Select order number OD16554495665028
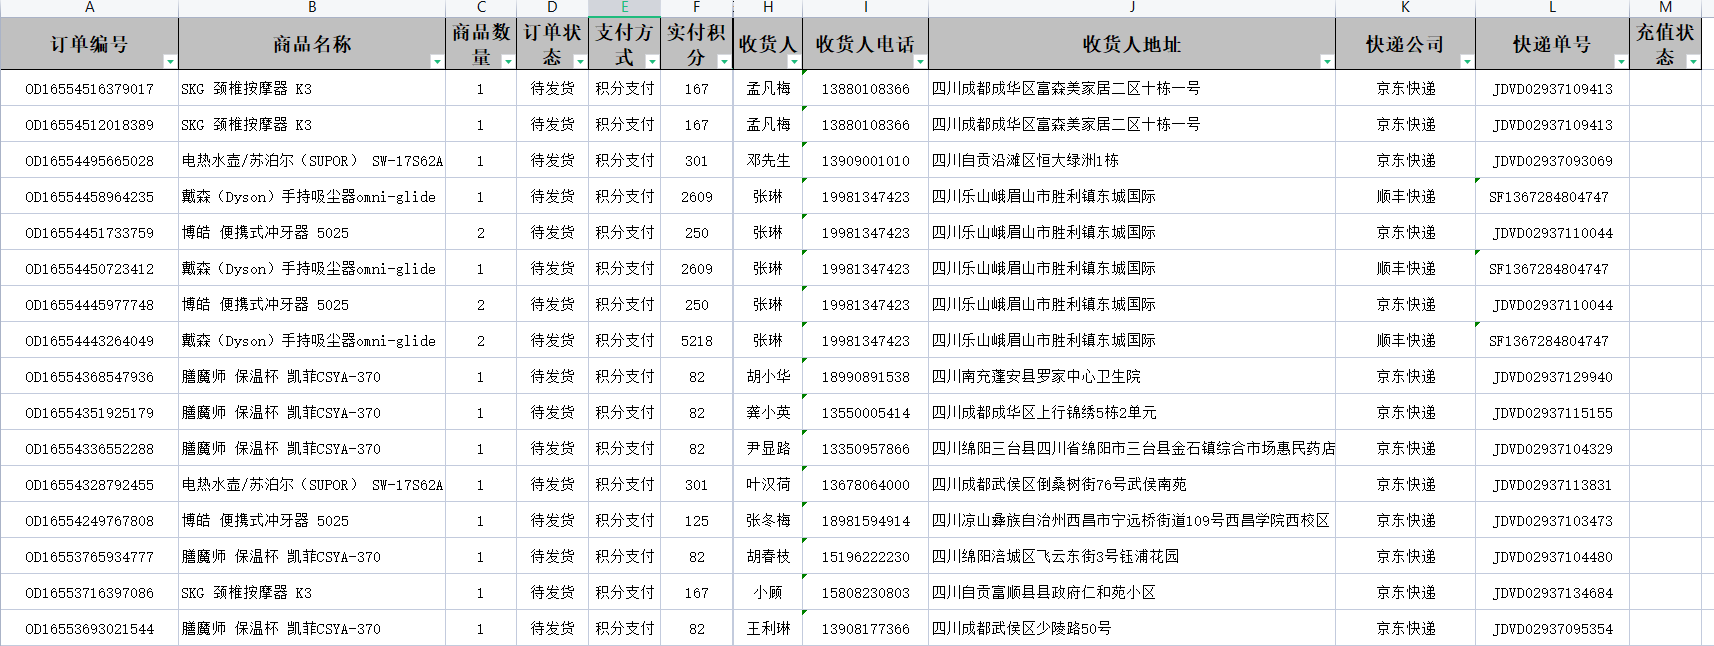1714x646 pixels. (90, 161)
